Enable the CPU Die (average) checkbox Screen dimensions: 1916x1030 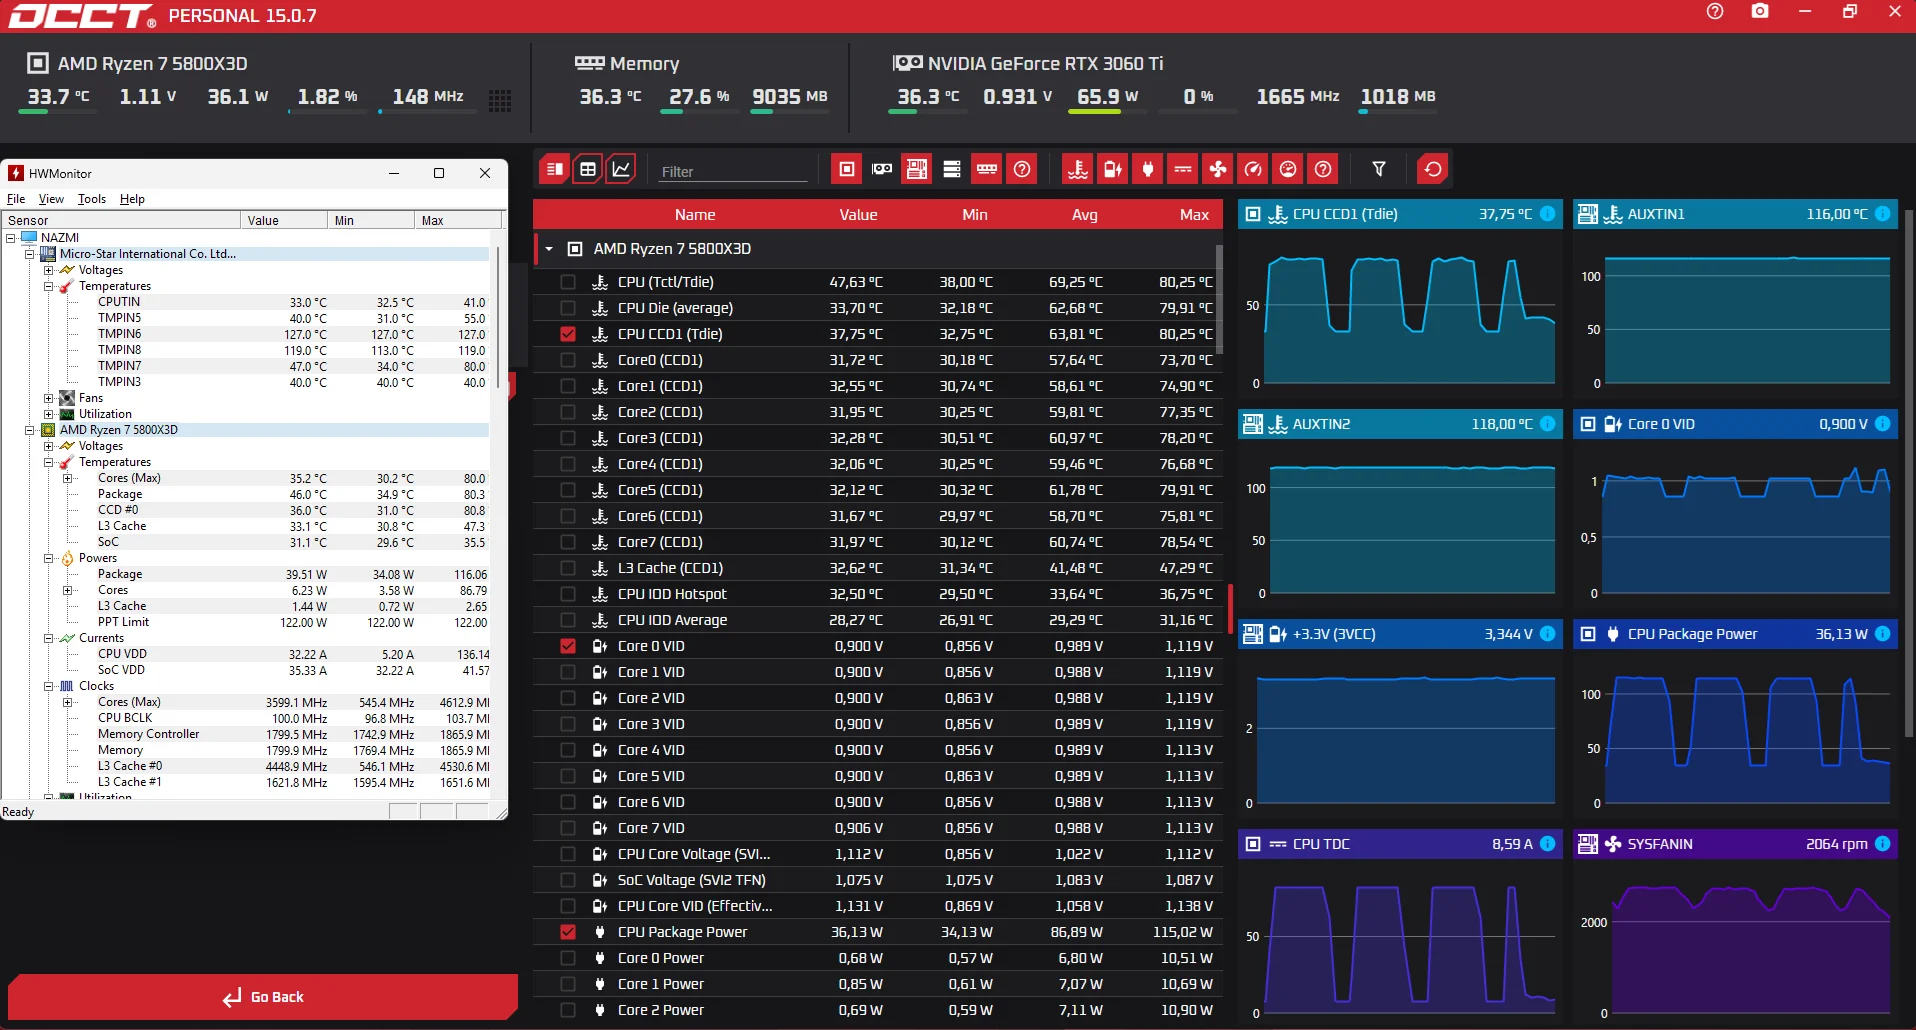pos(568,308)
